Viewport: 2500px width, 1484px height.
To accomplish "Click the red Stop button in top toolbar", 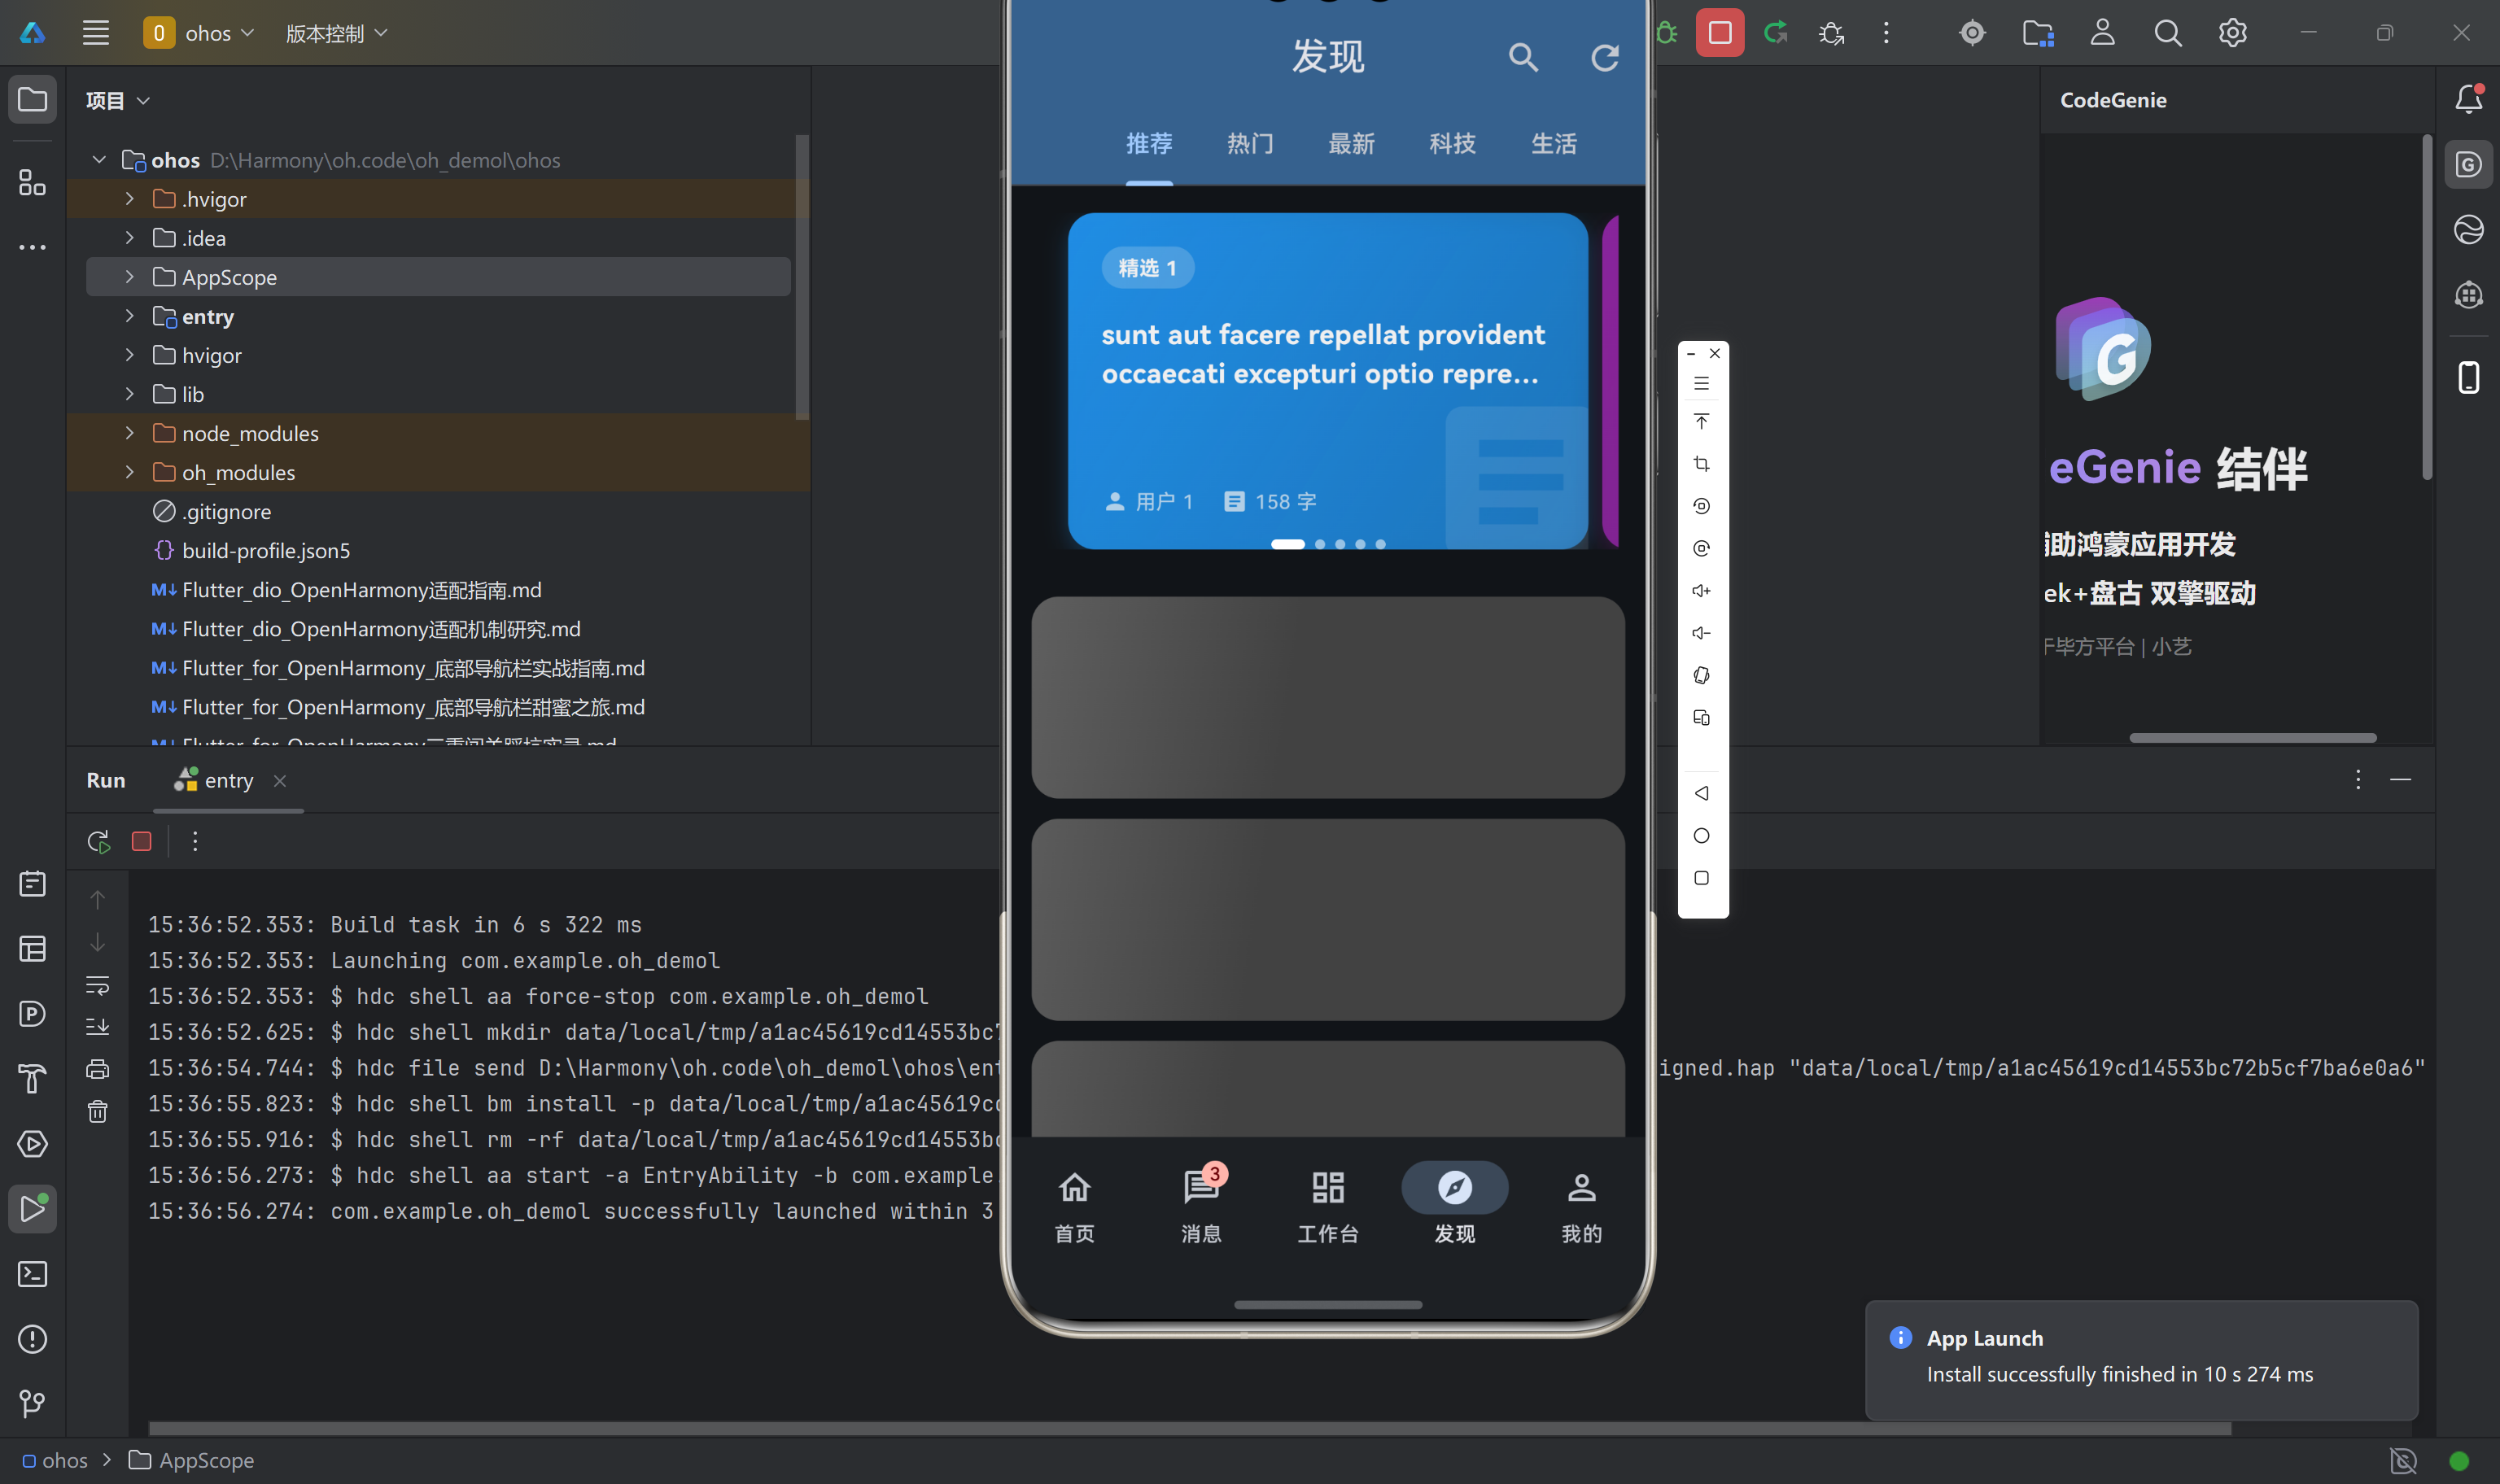I will (1719, 33).
